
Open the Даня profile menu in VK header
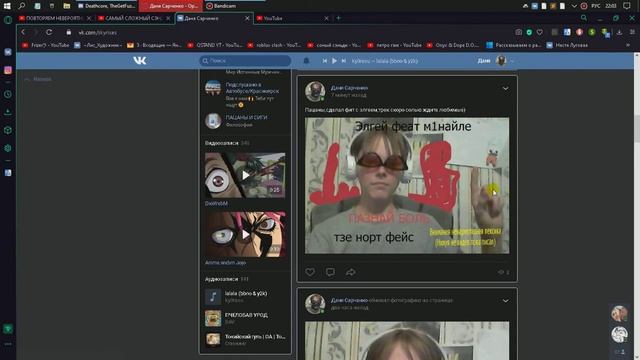coord(495,61)
